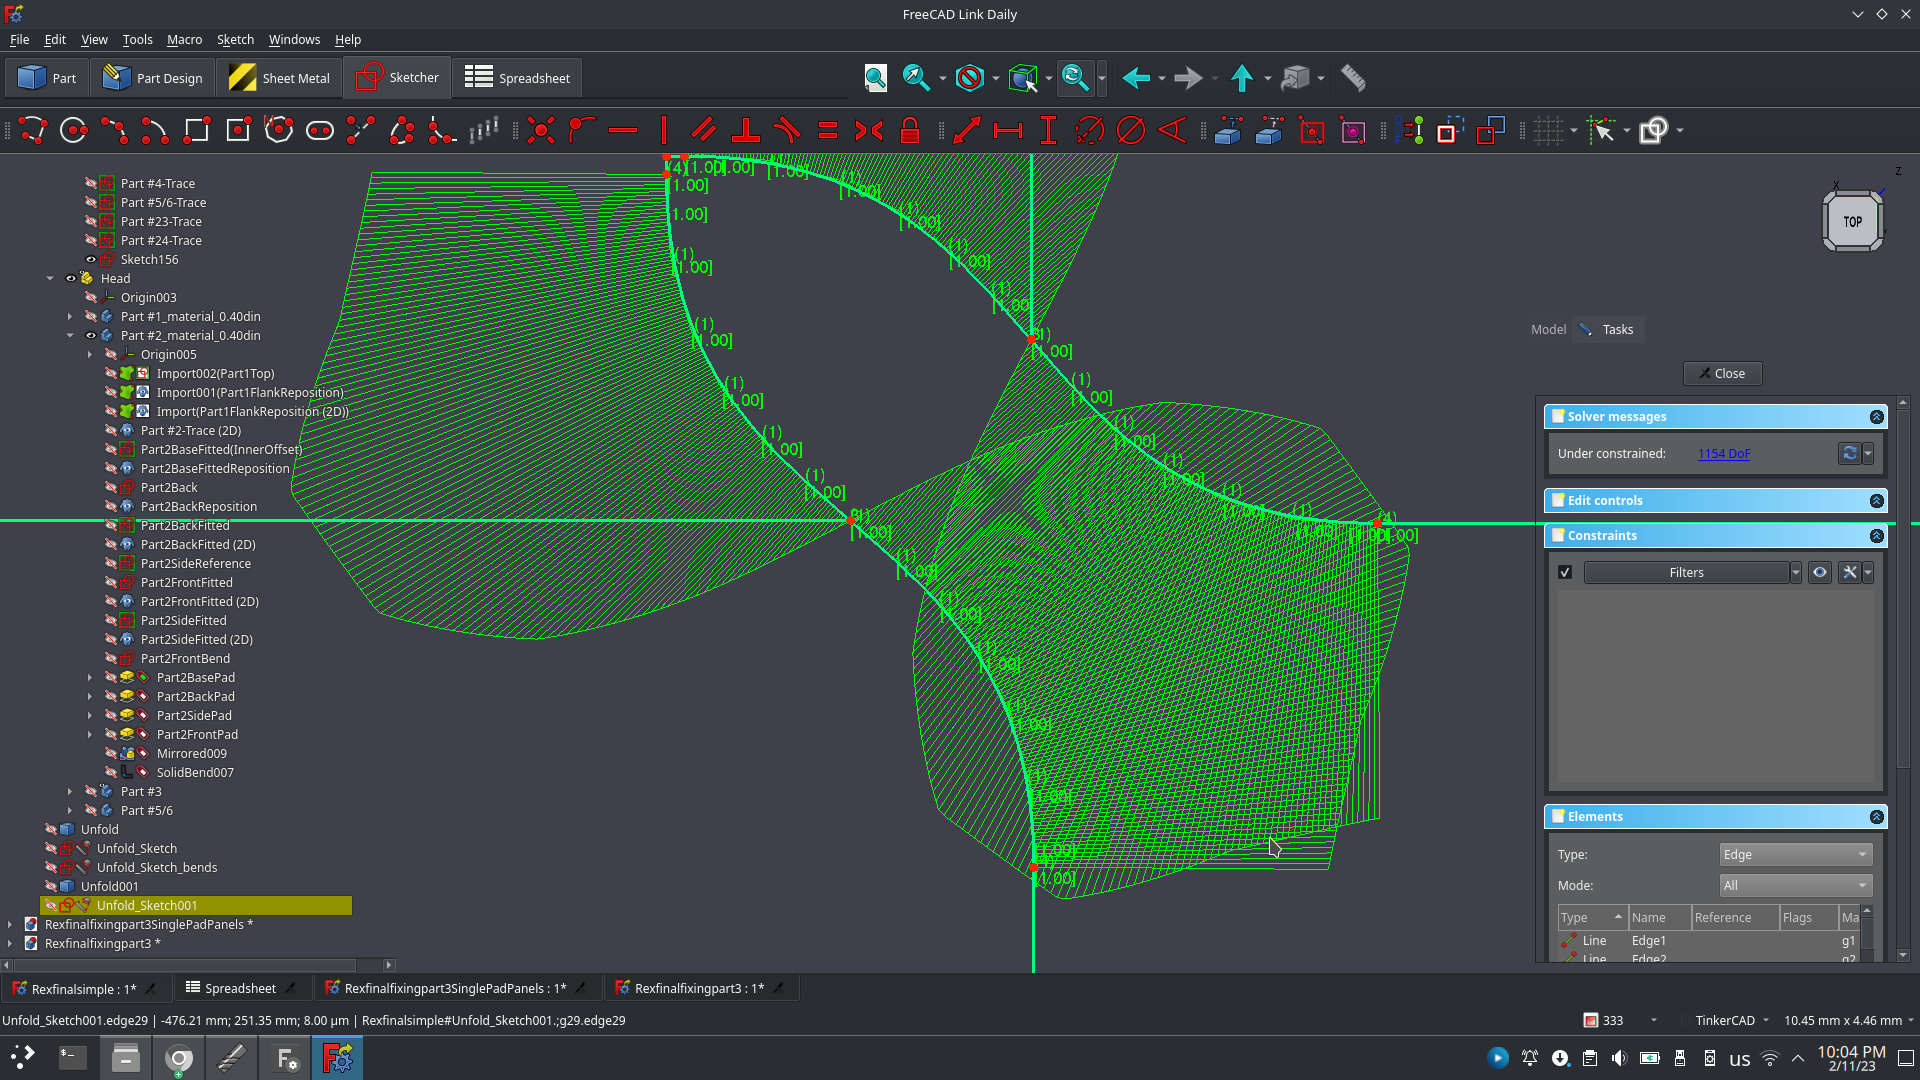Switch to the Model tab
The width and height of the screenshot is (1920, 1080).
(x=1547, y=329)
